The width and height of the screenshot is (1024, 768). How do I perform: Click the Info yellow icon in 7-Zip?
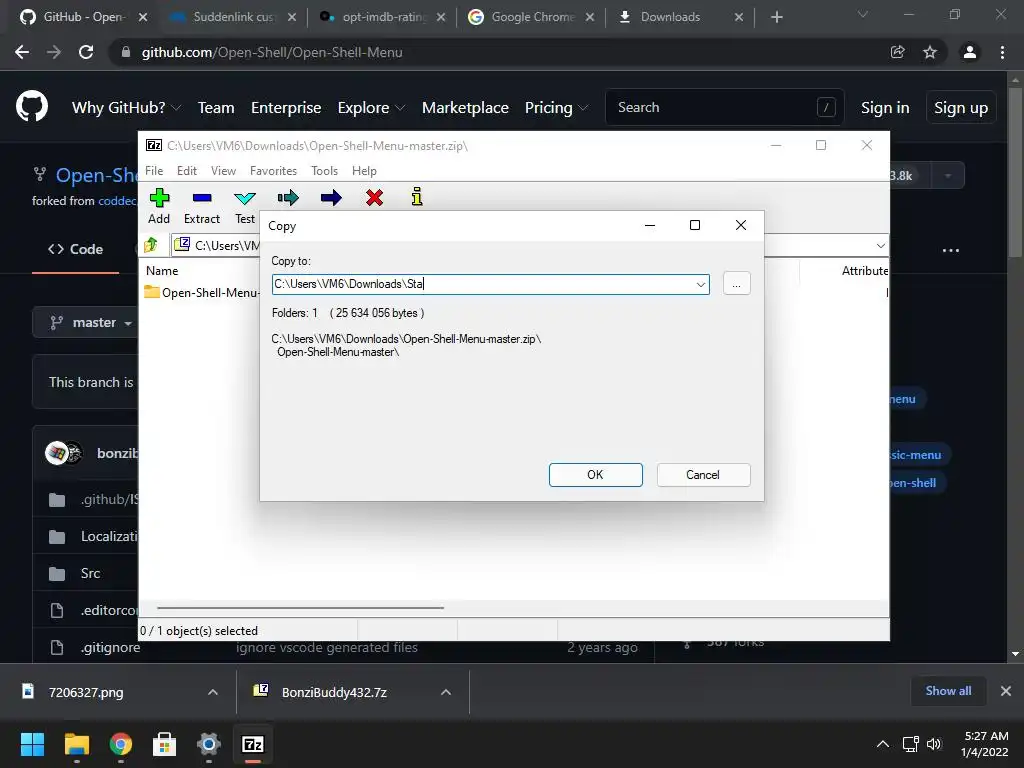pos(417,197)
